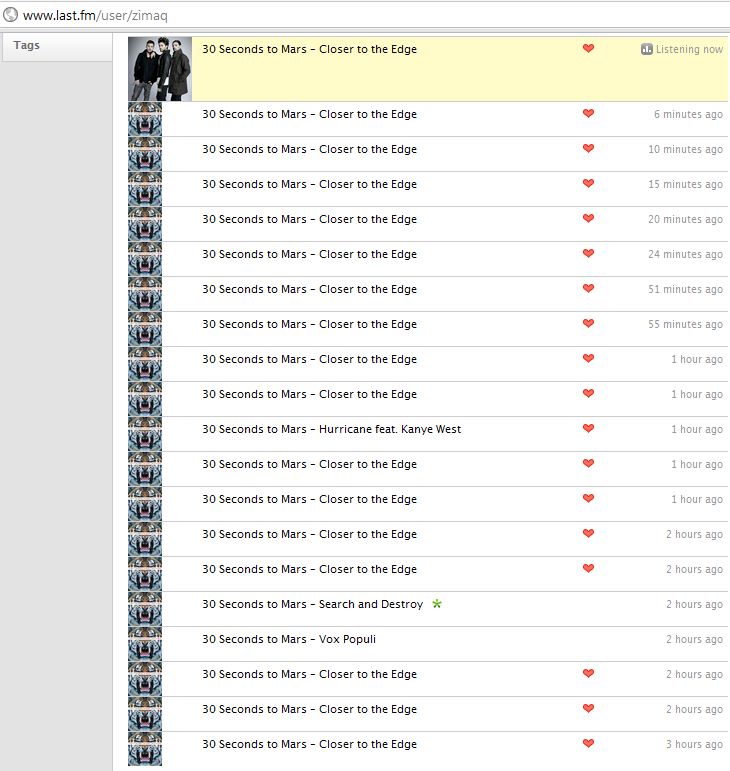Open Closer to the Edge played 15 minutes ago
This screenshot has height=771, width=730.
coord(368,184)
